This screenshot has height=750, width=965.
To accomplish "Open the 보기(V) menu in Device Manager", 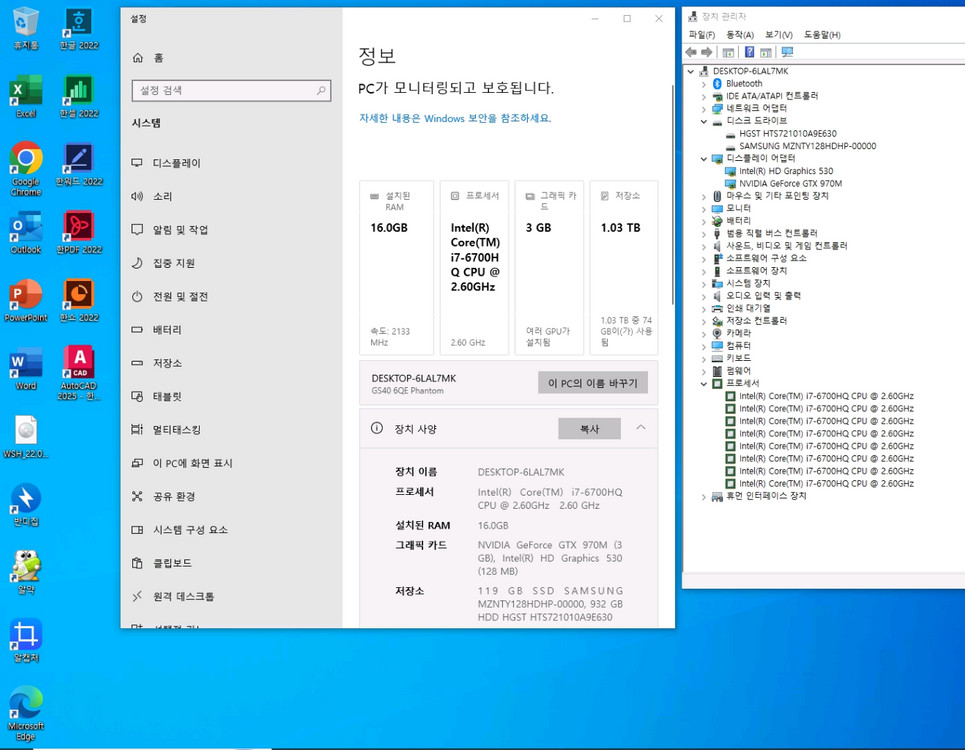I will (779, 35).
